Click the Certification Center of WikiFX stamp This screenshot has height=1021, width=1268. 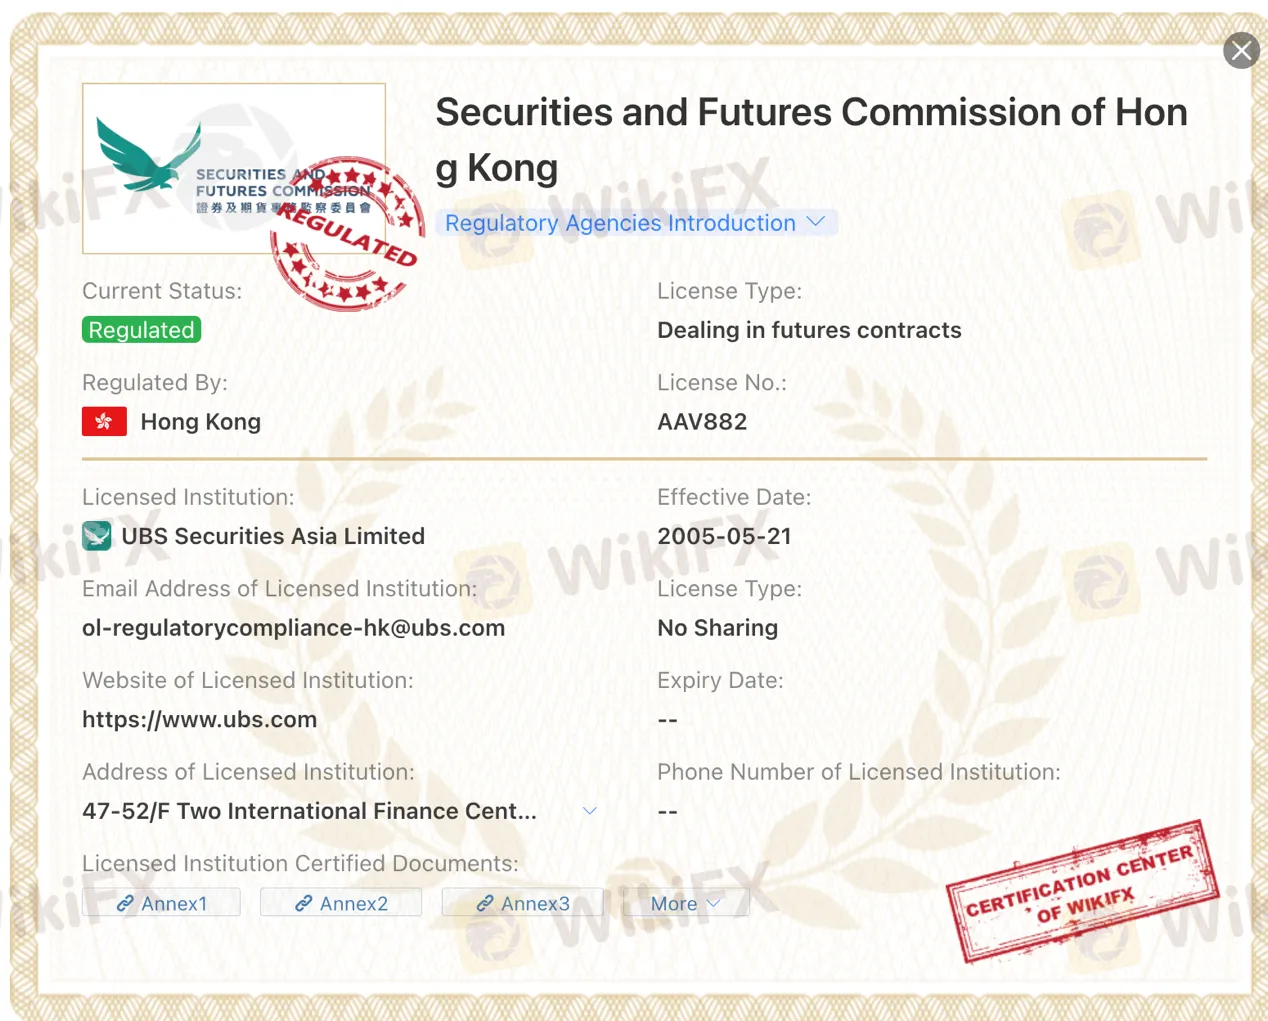(x=1082, y=891)
